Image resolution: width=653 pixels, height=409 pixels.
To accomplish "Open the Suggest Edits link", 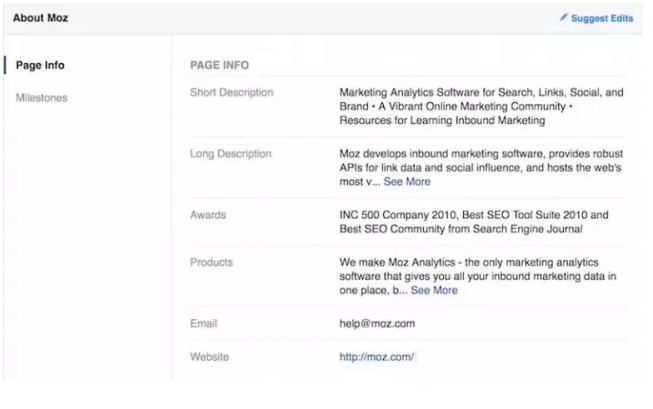I will 601,18.
